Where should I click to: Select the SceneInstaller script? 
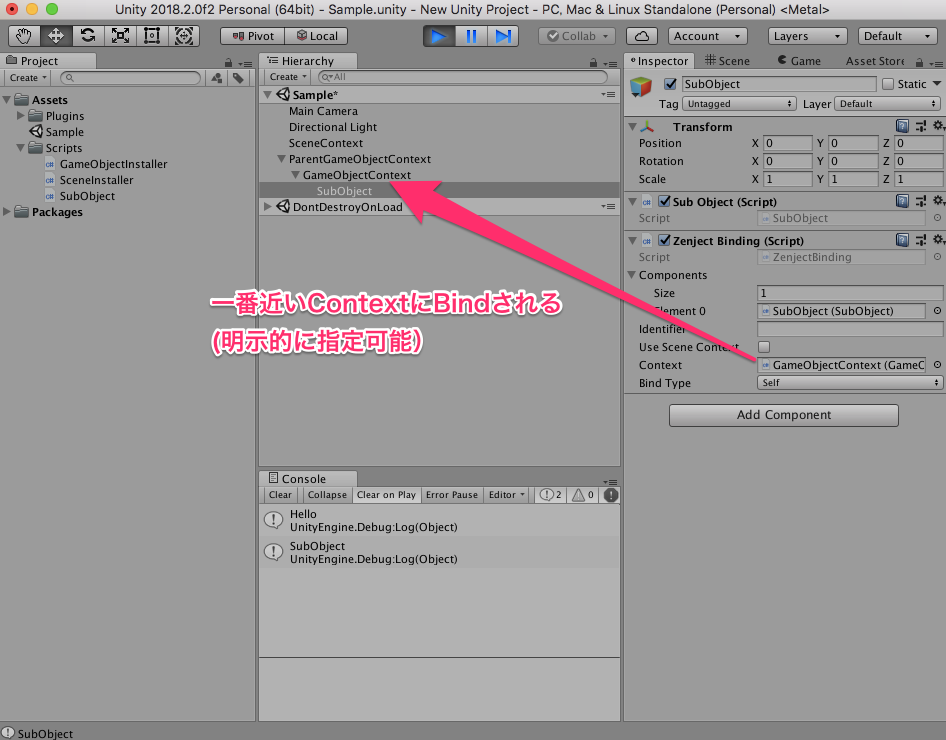[97, 180]
